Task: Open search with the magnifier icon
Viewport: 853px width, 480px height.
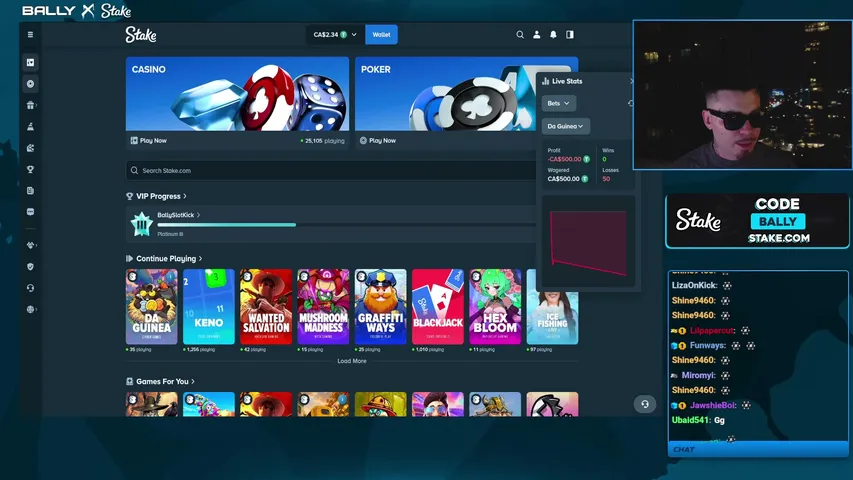Action: tap(520, 34)
